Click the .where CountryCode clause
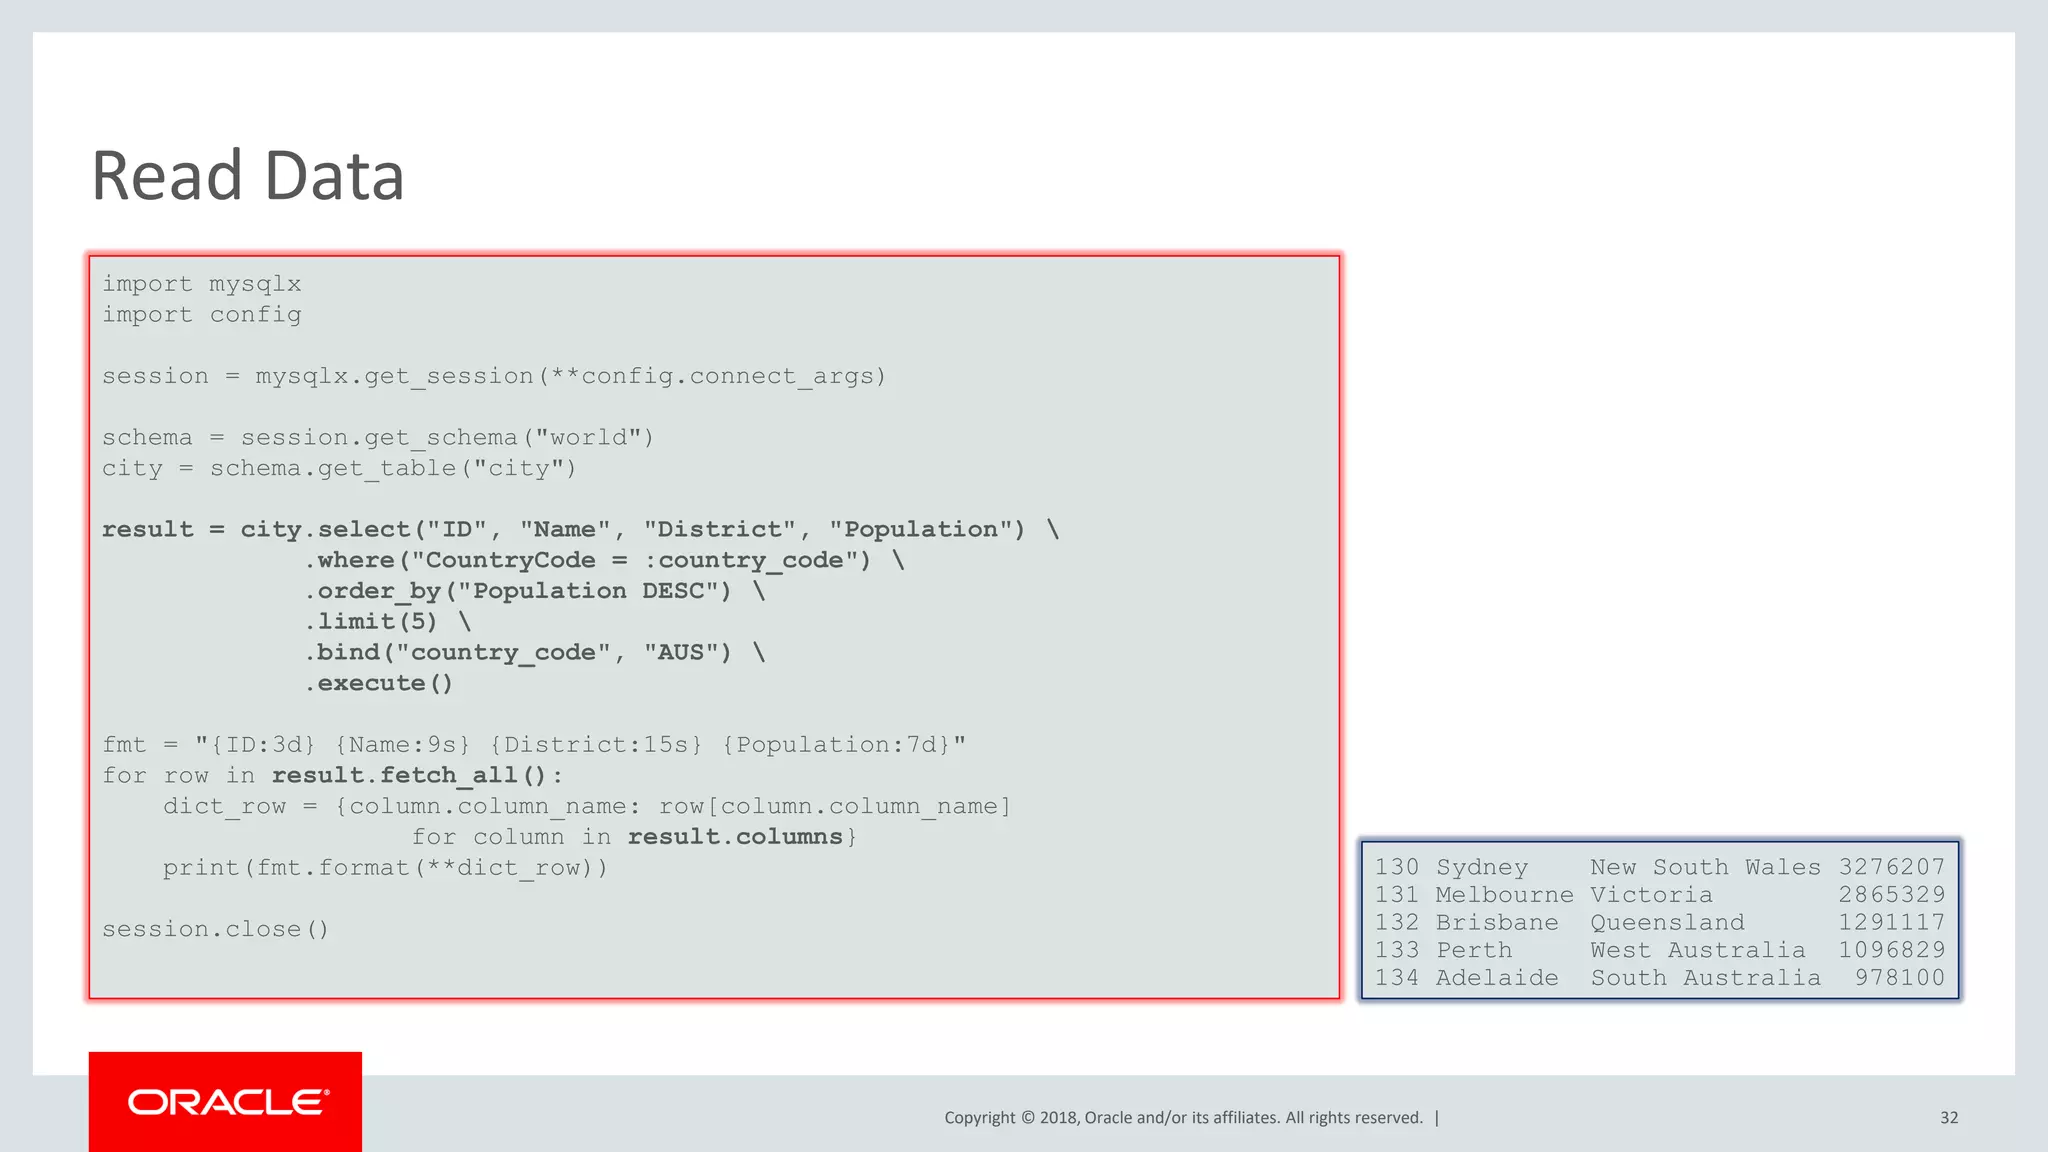 (604, 560)
